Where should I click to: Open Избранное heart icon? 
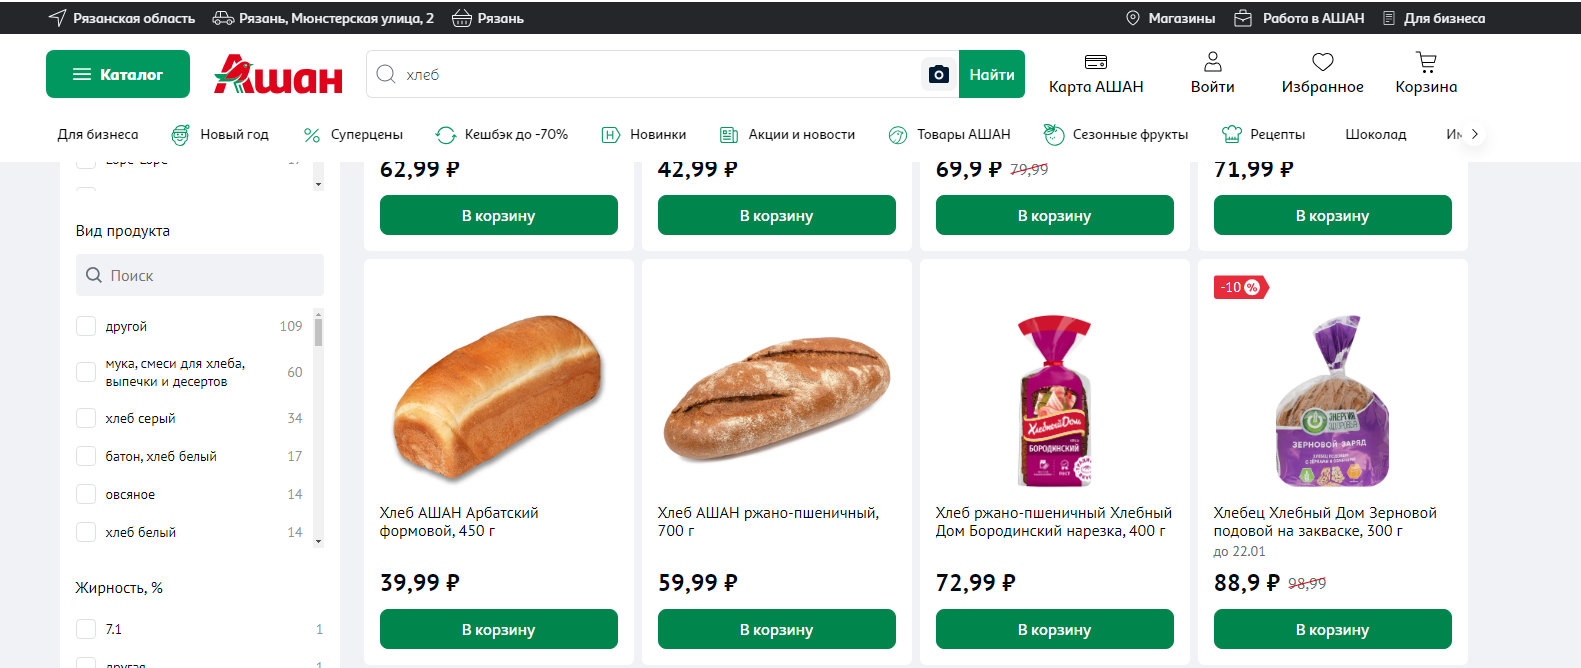(x=1322, y=63)
